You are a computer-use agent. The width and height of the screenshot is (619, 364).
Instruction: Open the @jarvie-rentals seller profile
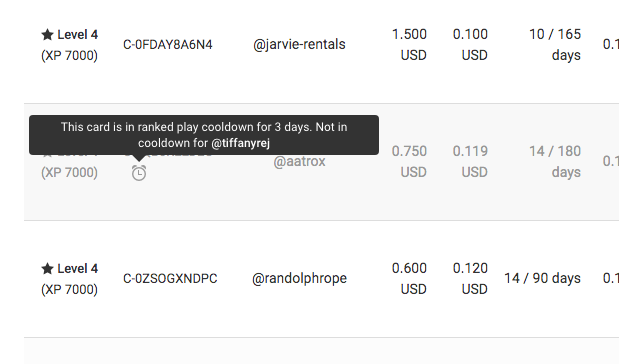click(299, 44)
